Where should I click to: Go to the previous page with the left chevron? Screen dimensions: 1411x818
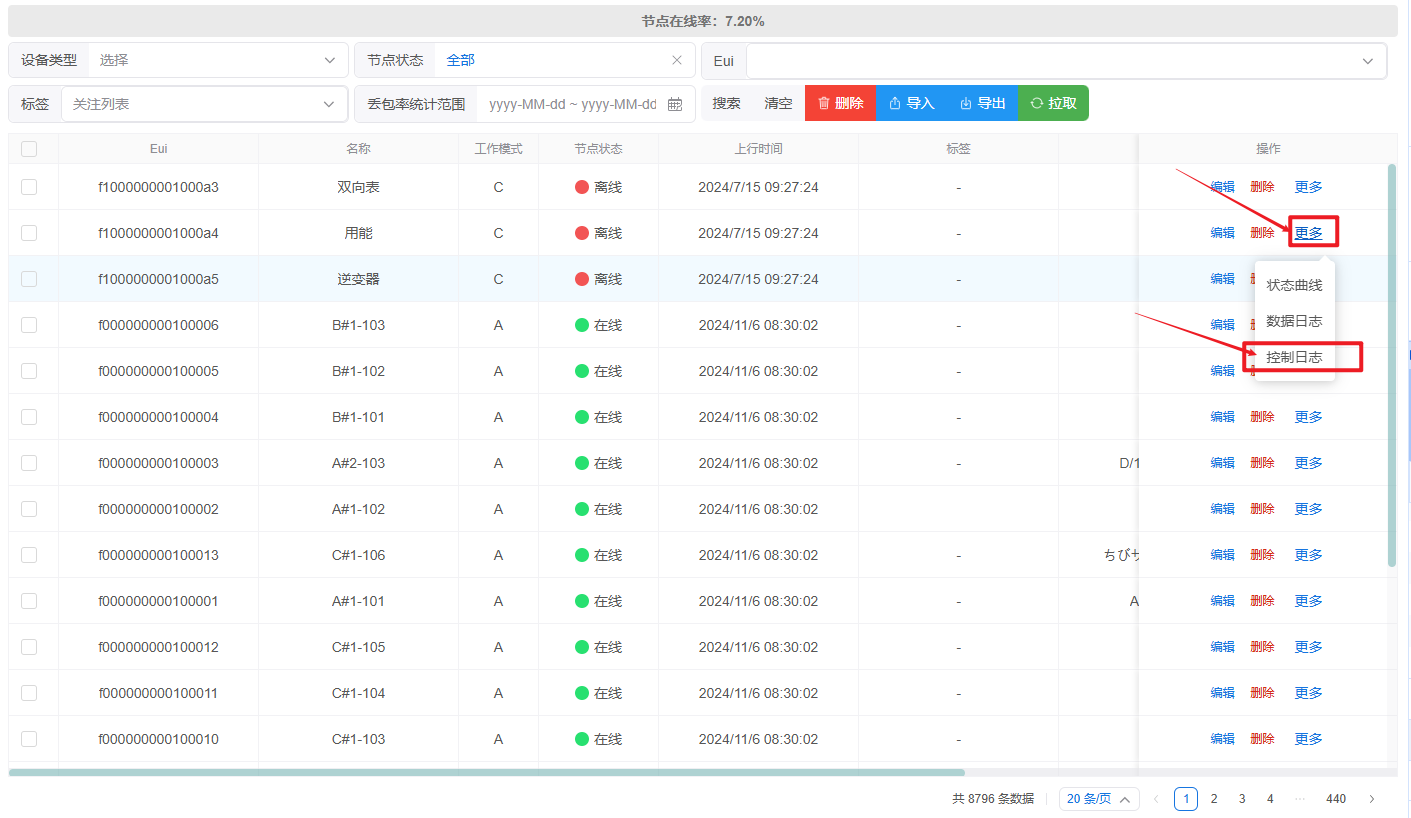coord(1157,799)
